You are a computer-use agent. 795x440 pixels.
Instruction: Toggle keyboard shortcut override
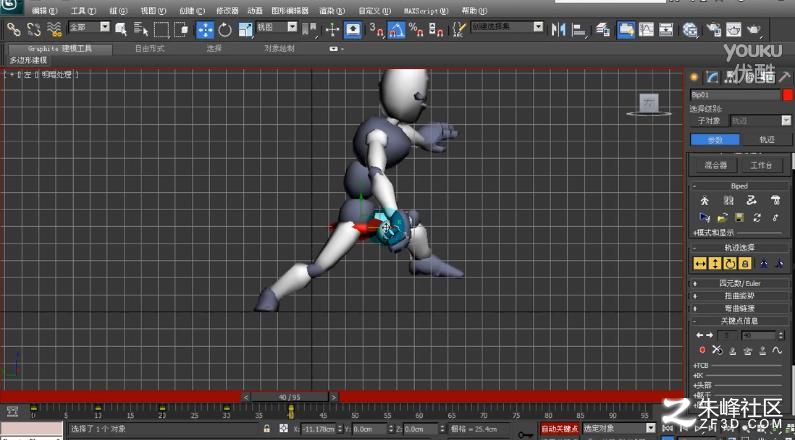(x=352, y=29)
